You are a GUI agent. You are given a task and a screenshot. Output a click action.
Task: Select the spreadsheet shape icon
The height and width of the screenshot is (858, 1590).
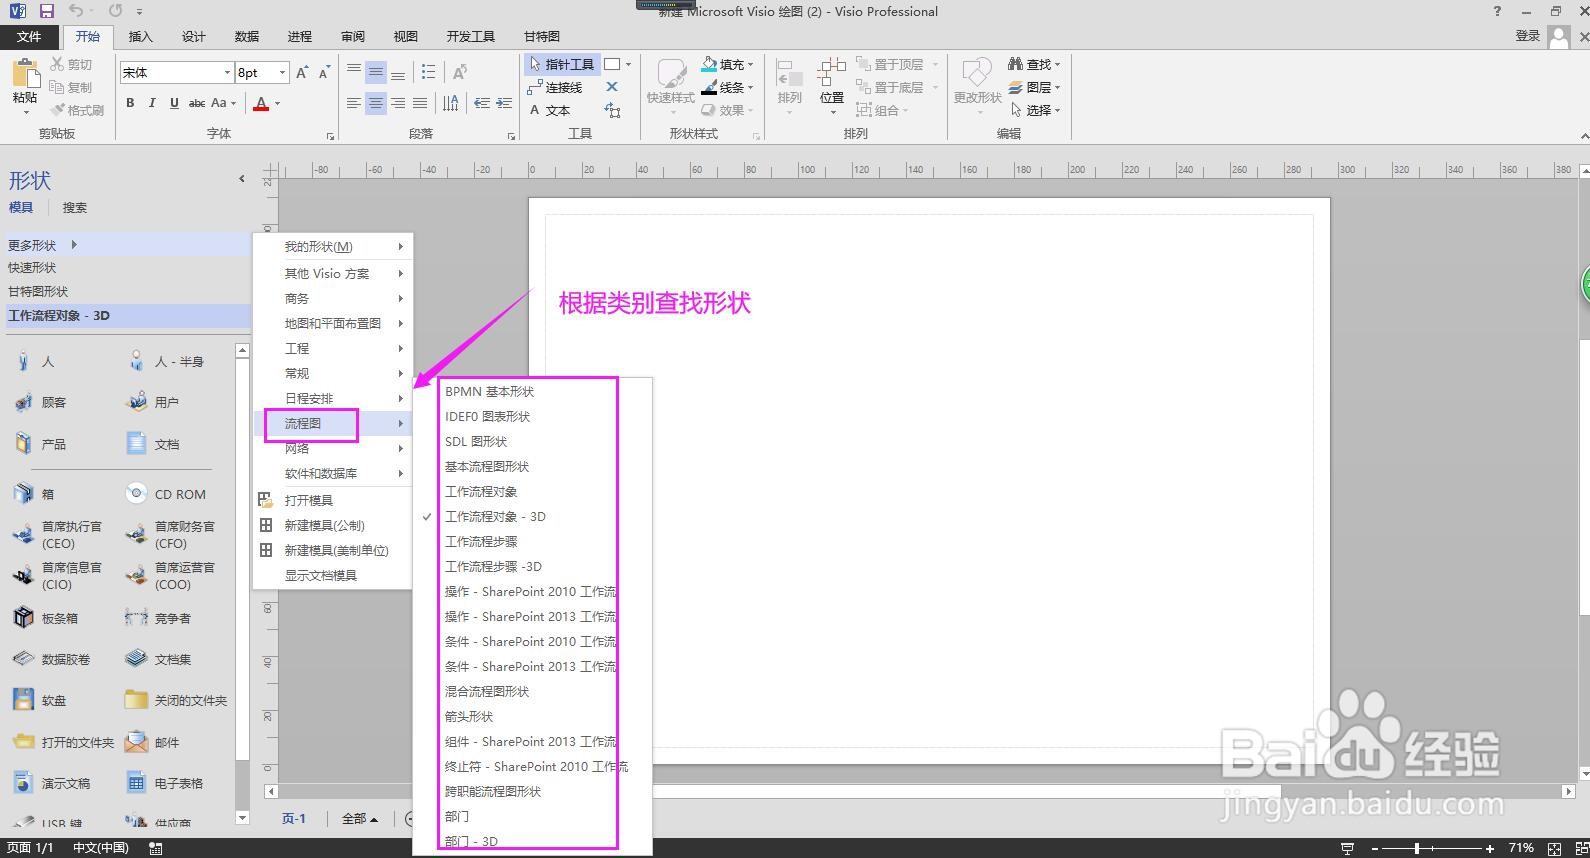[x=136, y=783]
